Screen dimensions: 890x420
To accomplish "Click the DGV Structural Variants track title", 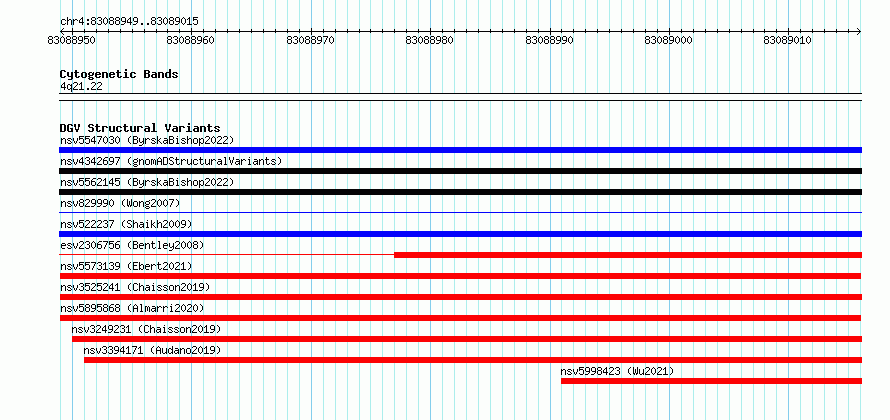I will (x=140, y=128).
